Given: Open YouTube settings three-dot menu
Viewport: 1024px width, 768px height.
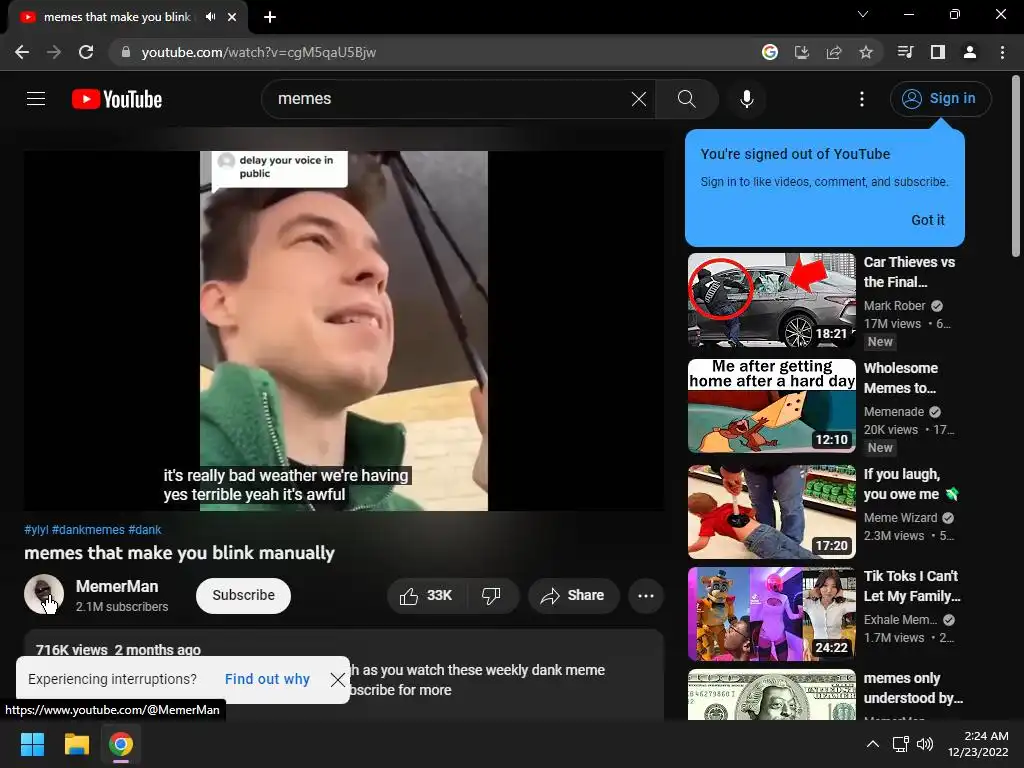Looking at the screenshot, I should coord(861,99).
